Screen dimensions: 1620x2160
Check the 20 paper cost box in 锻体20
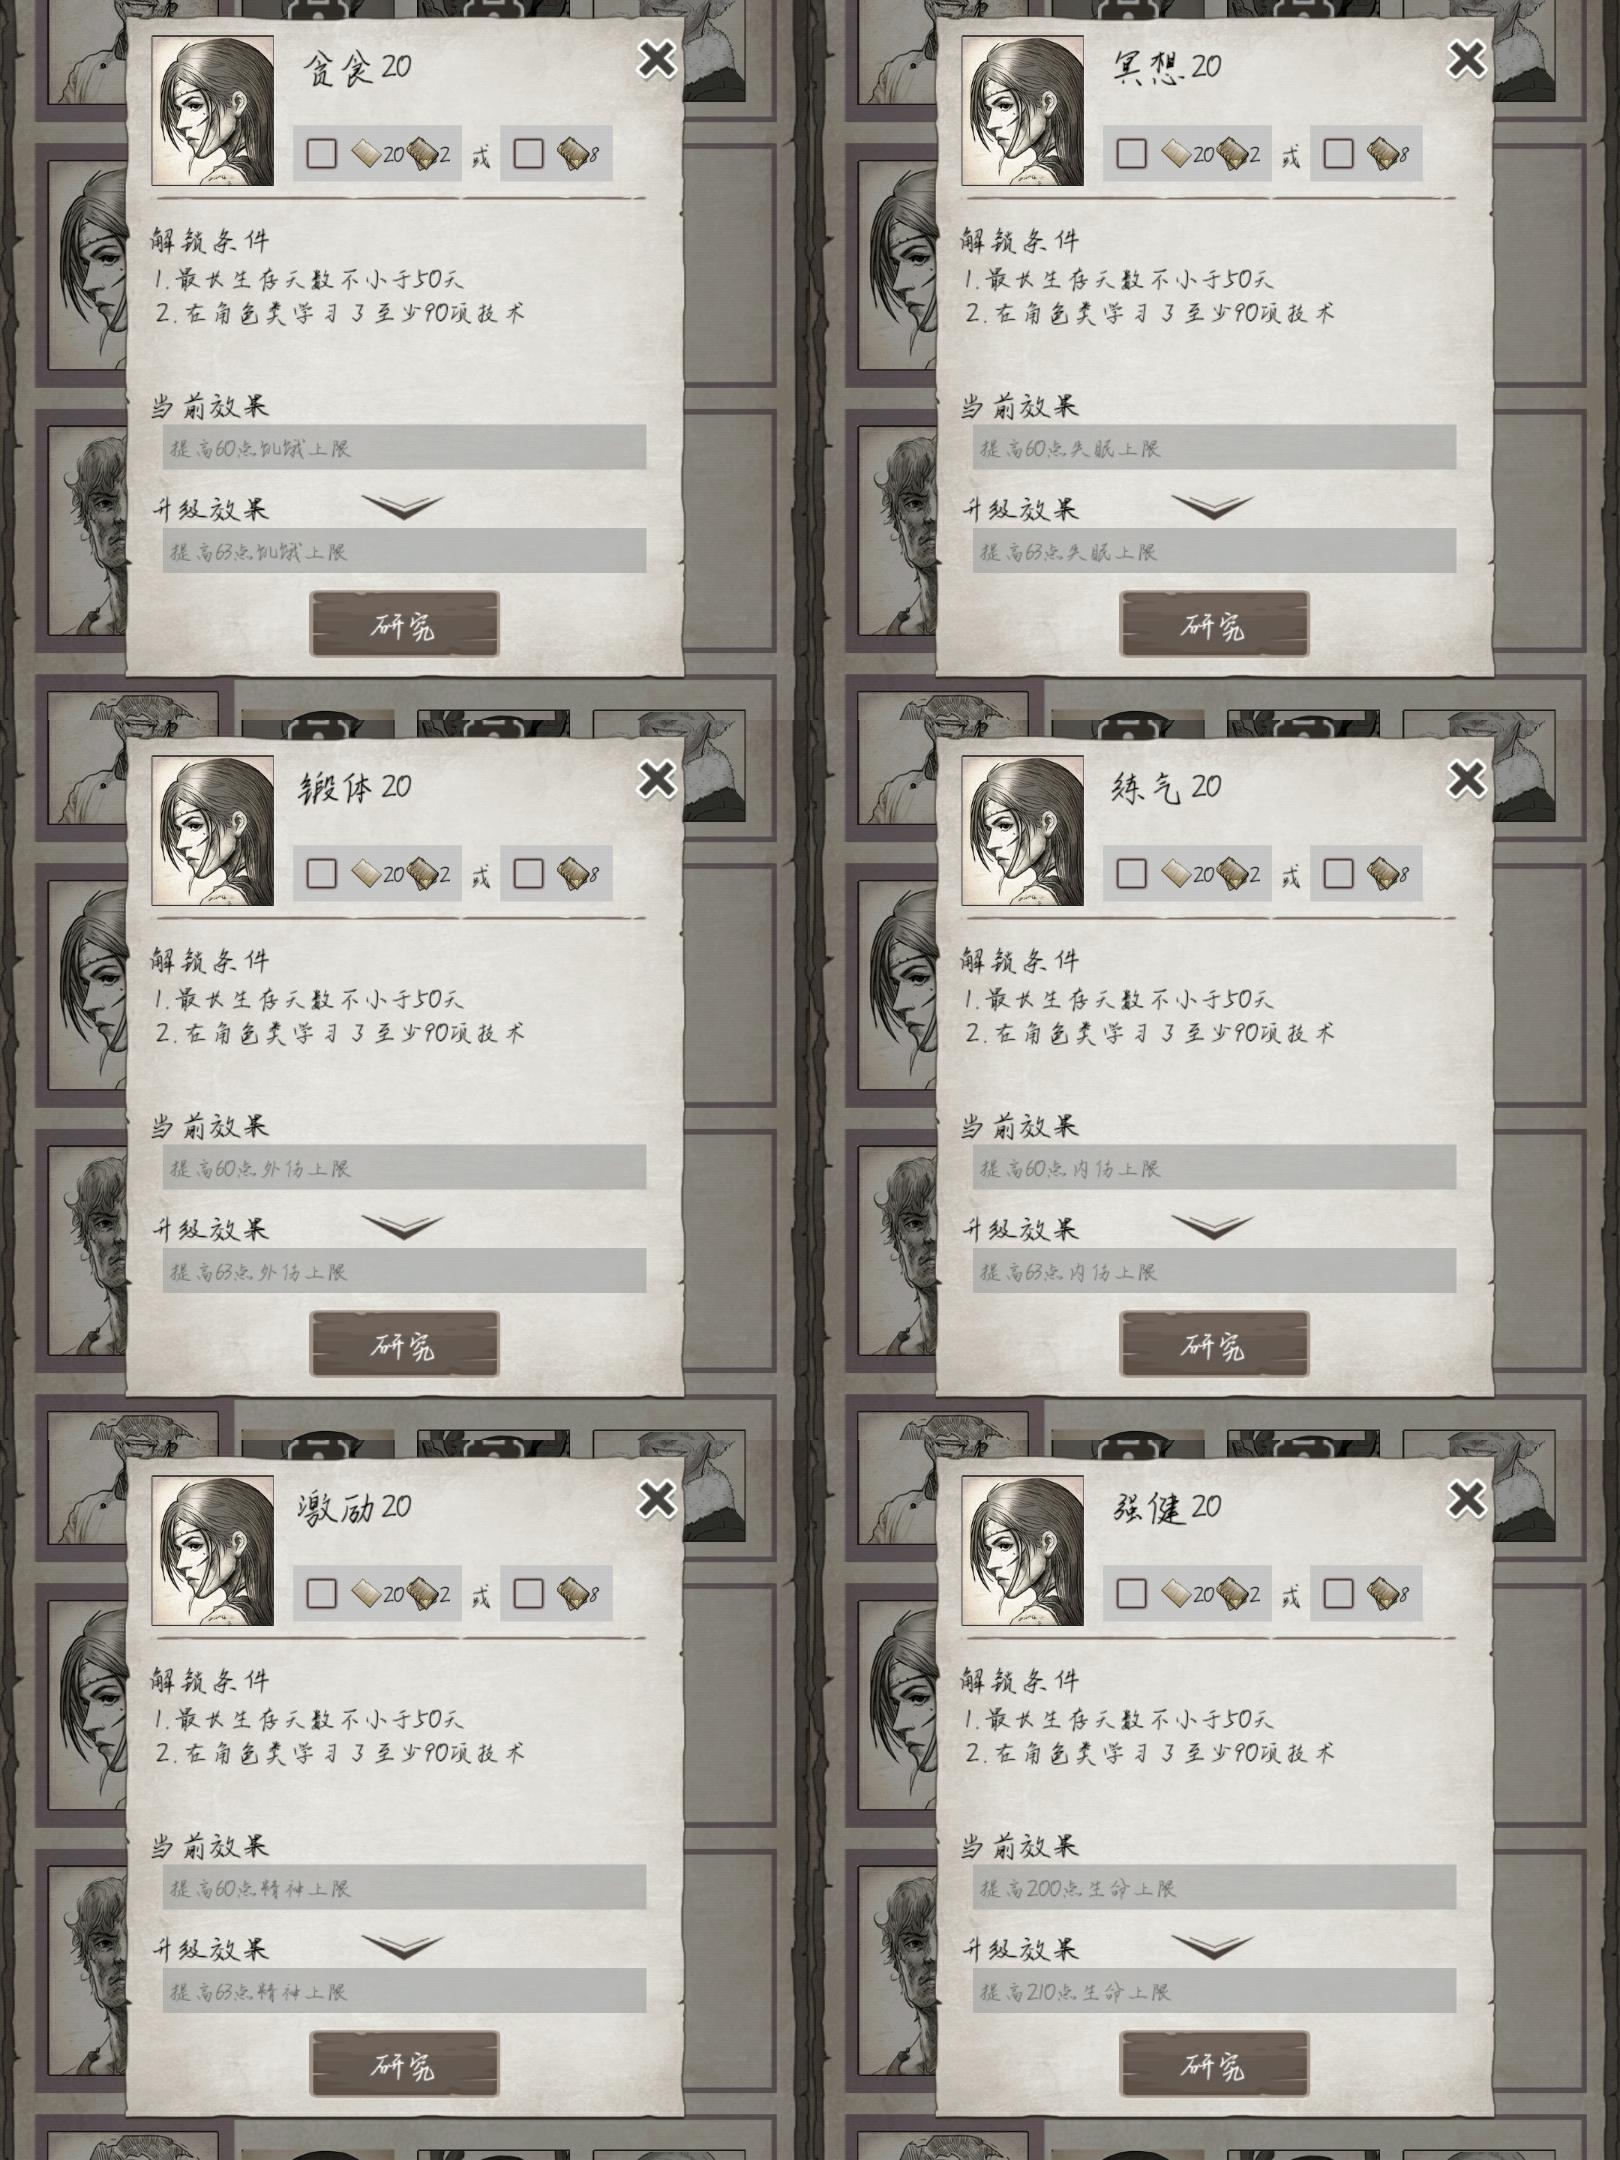point(321,873)
